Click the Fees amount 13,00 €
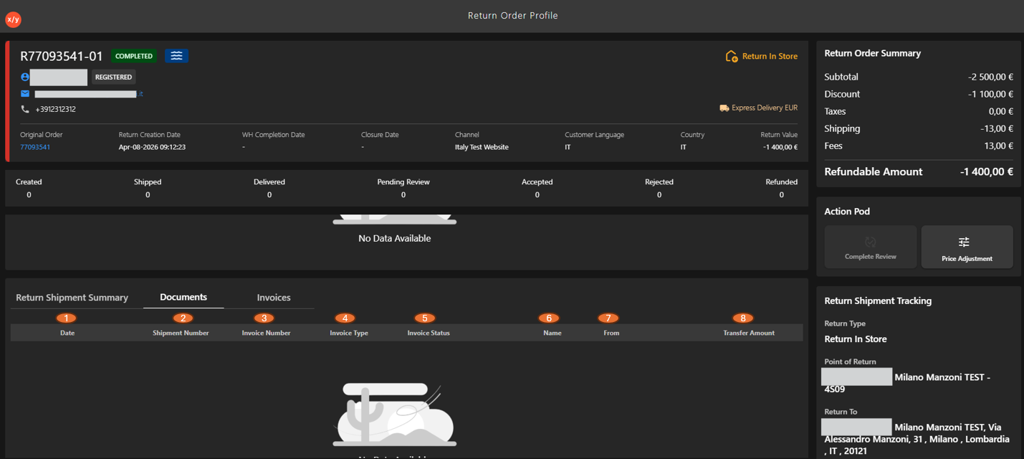The width and height of the screenshot is (1024, 459). tap(1000, 146)
